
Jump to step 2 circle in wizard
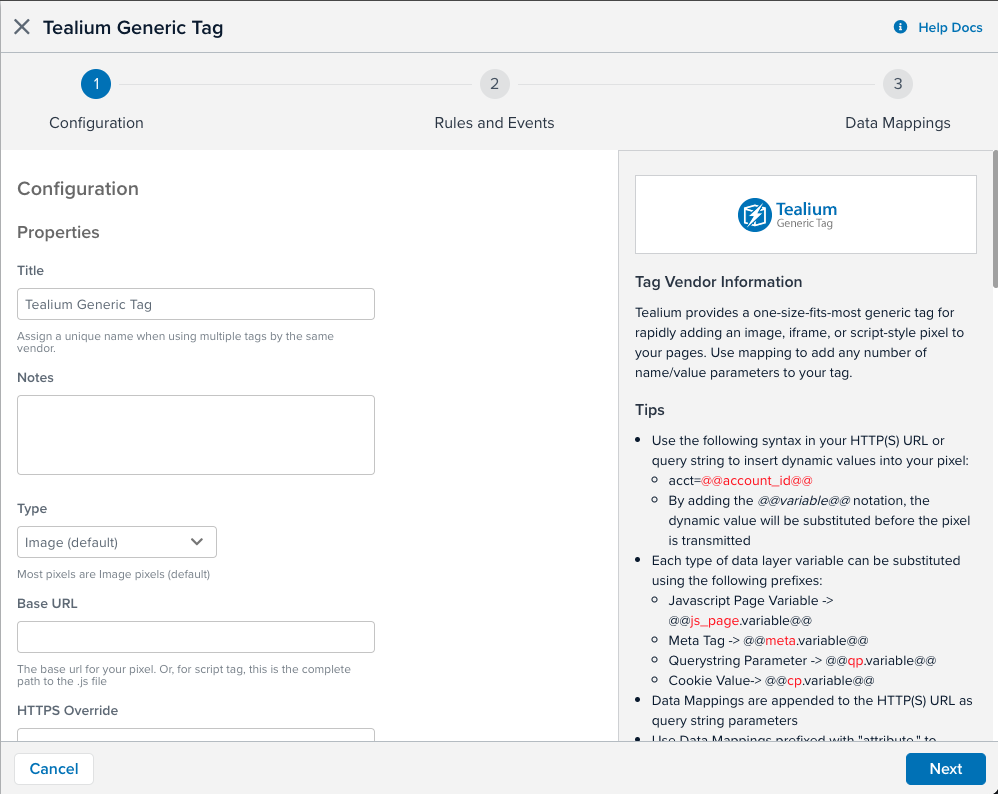(x=494, y=84)
